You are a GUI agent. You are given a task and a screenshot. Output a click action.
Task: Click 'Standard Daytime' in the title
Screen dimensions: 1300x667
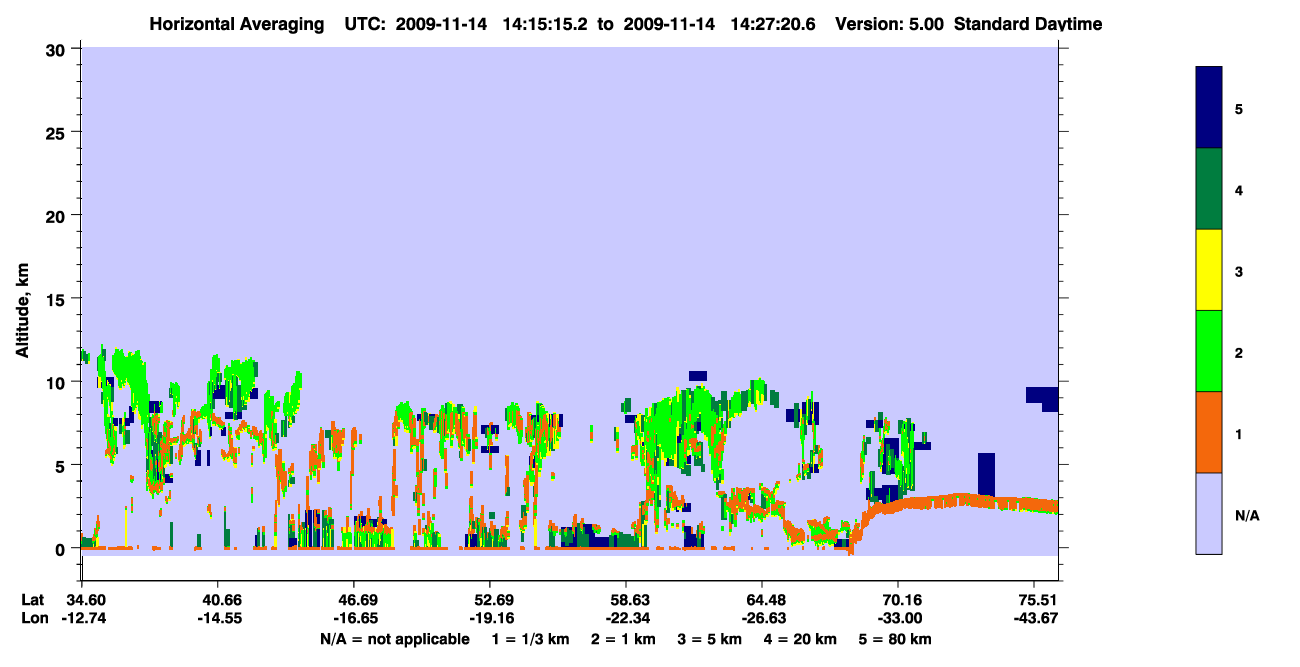(x=1027, y=24)
